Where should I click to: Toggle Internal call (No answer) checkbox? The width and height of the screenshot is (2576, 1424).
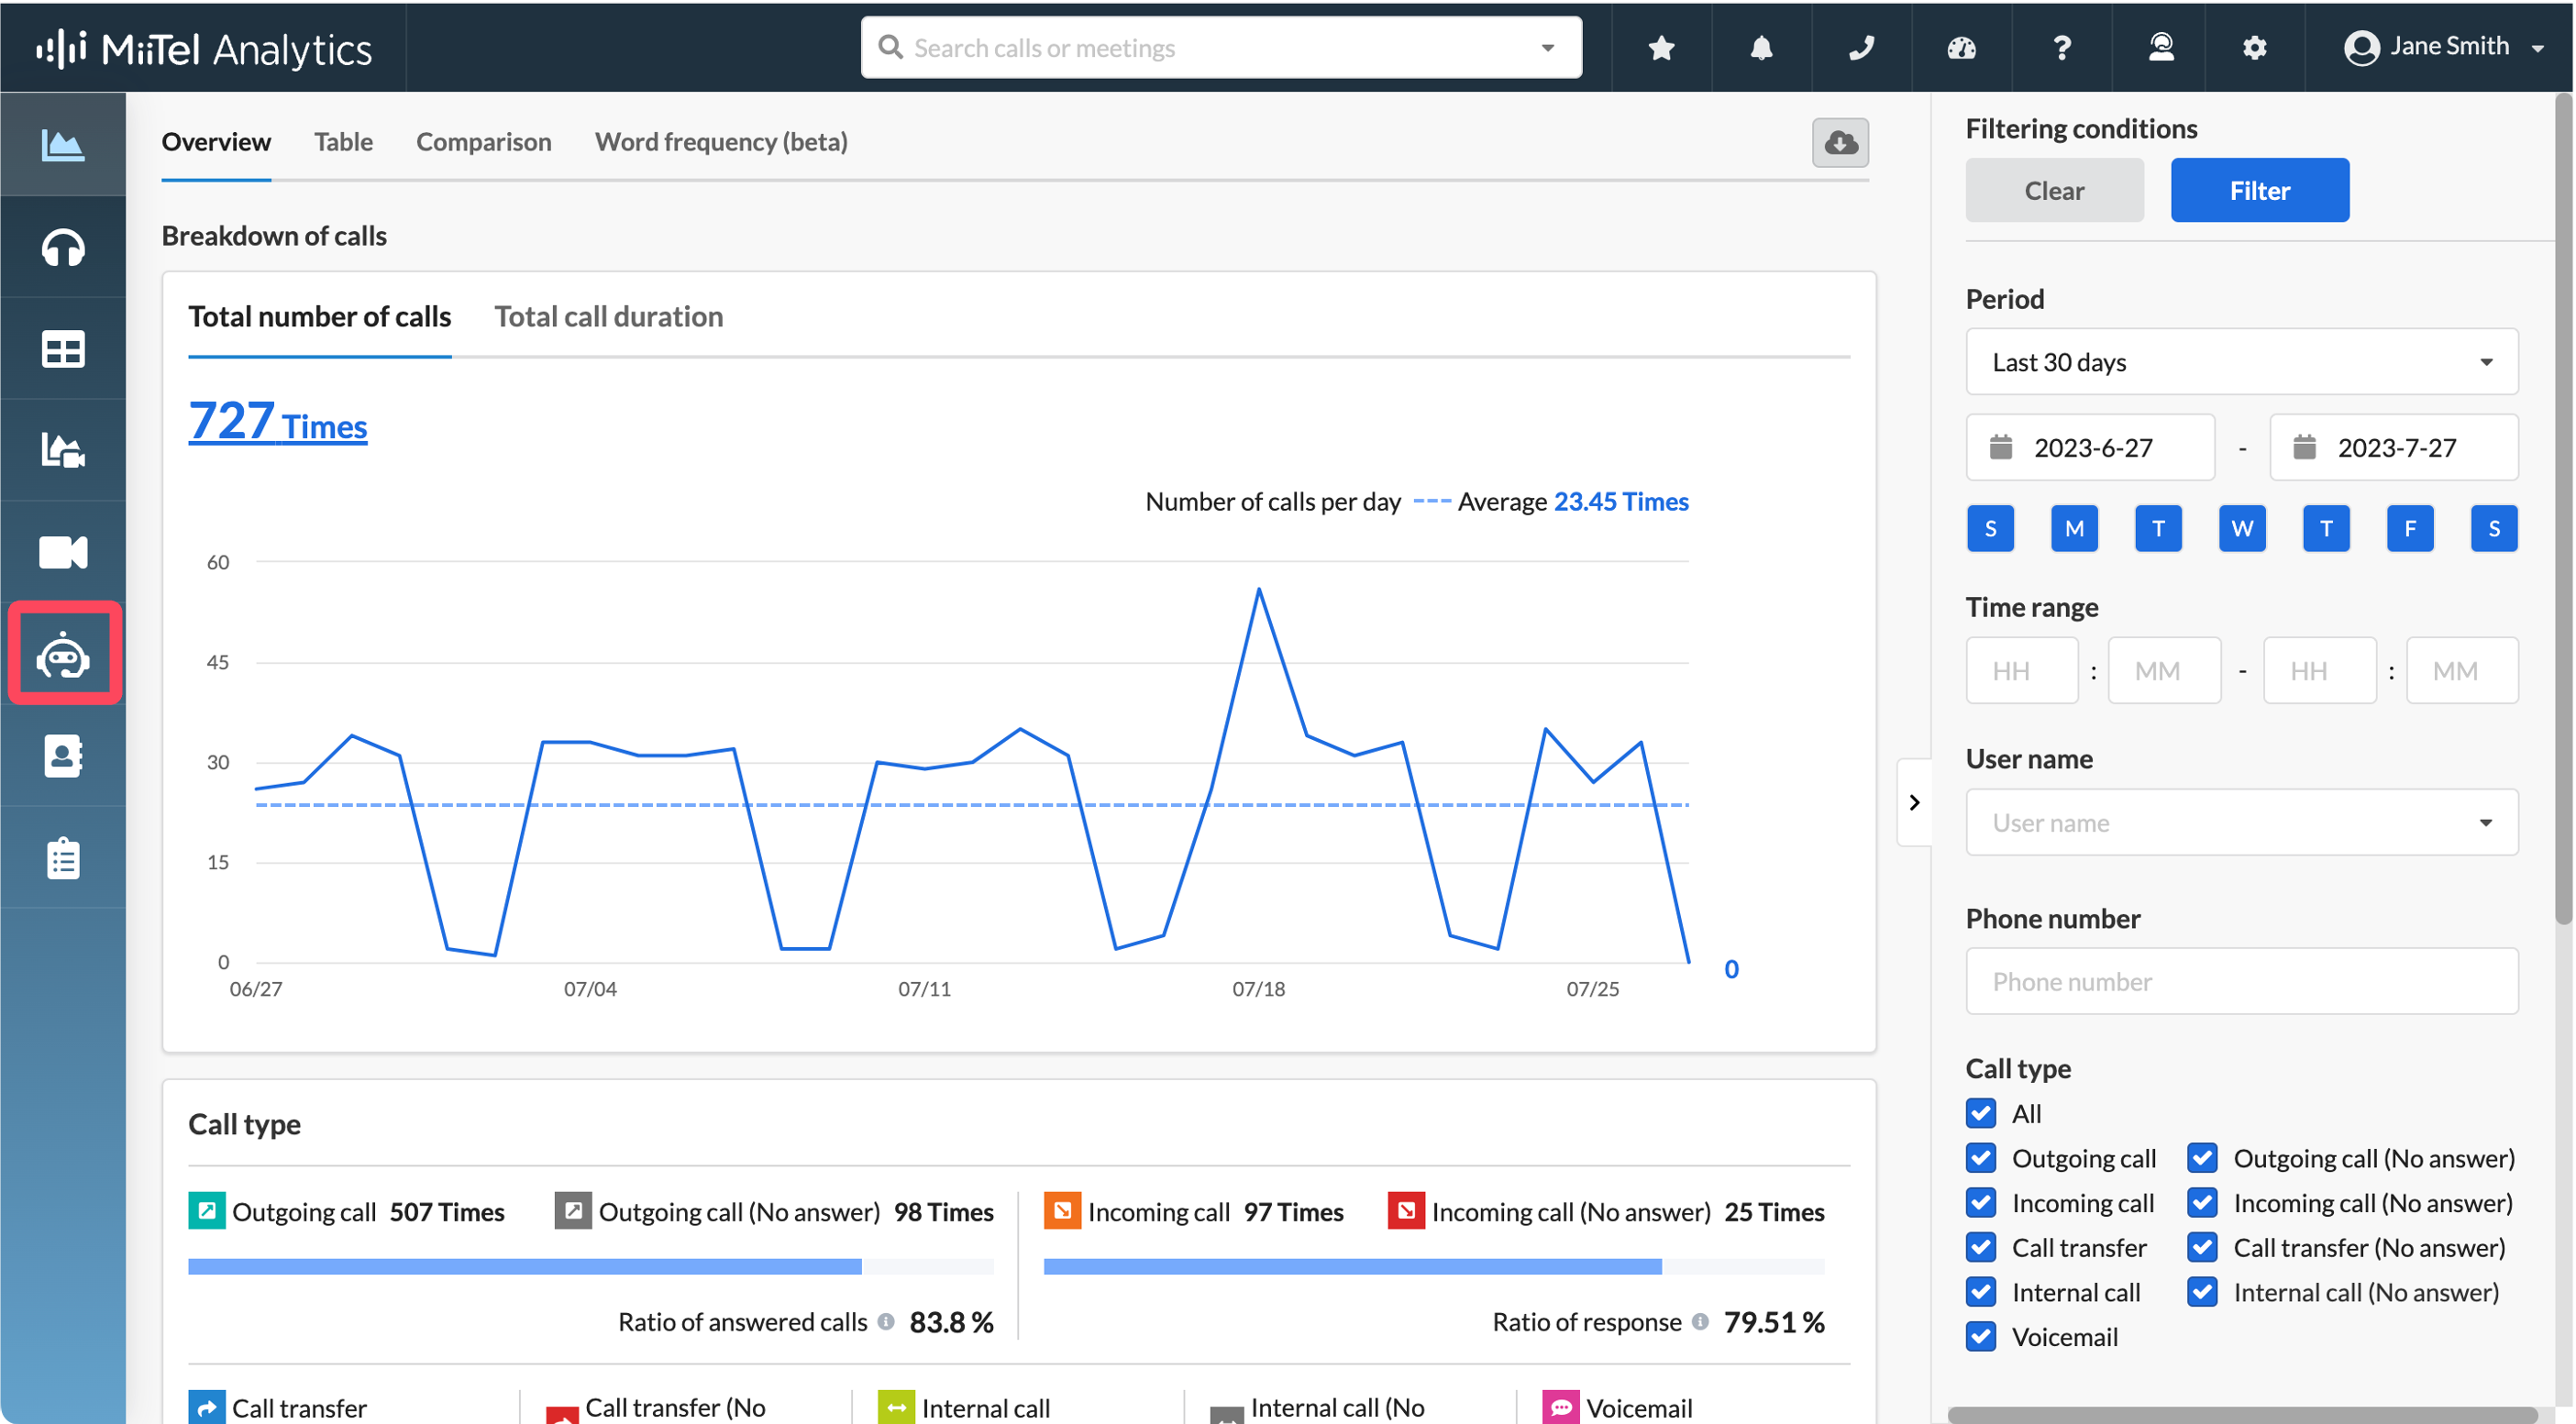click(x=2203, y=1292)
